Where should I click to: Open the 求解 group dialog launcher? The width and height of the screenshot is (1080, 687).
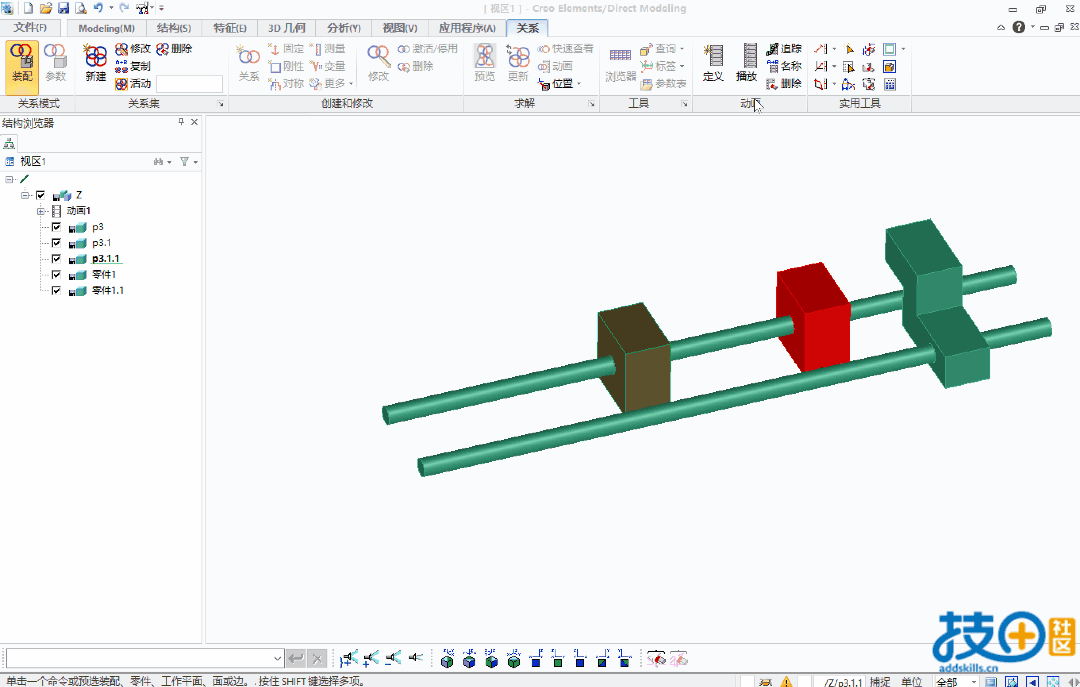coord(592,104)
